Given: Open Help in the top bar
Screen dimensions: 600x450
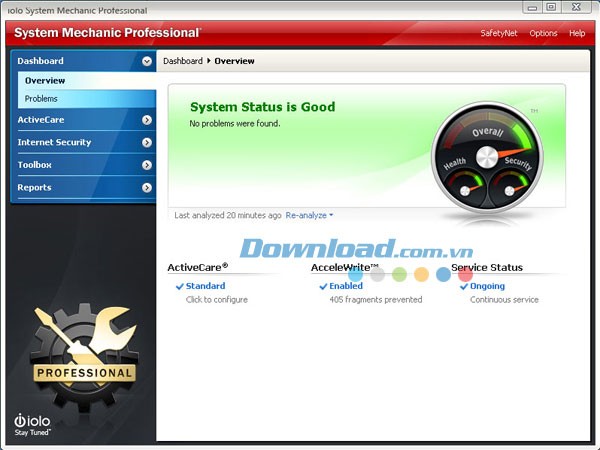Looking at the screenshot, I should click(x=577, y=33).
